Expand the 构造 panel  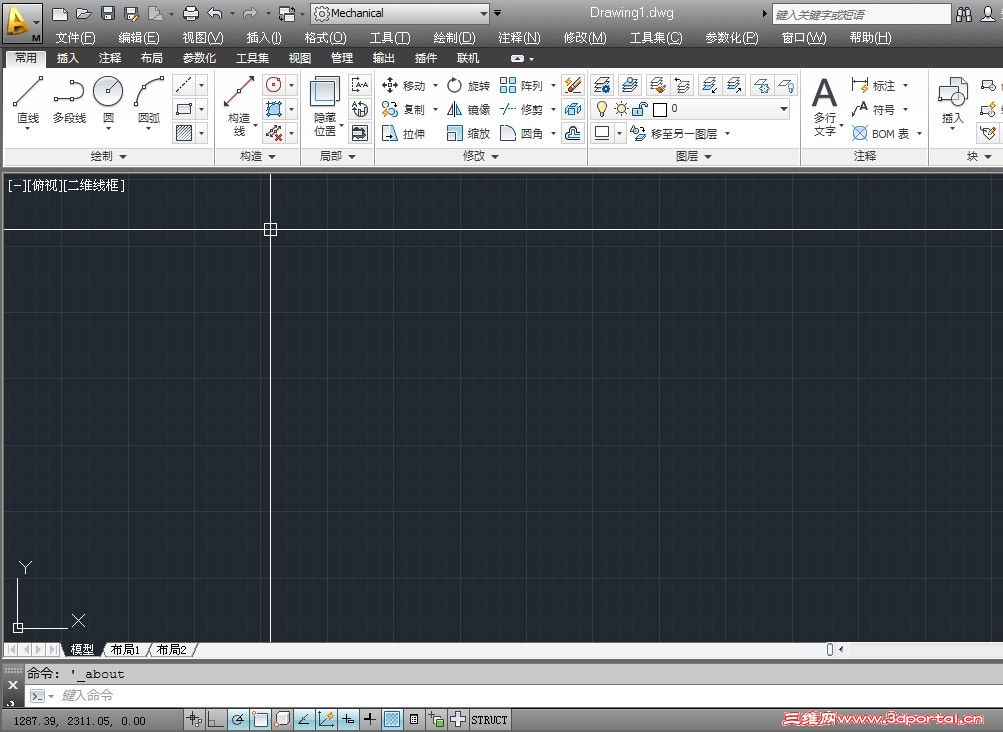pos(258,156)
